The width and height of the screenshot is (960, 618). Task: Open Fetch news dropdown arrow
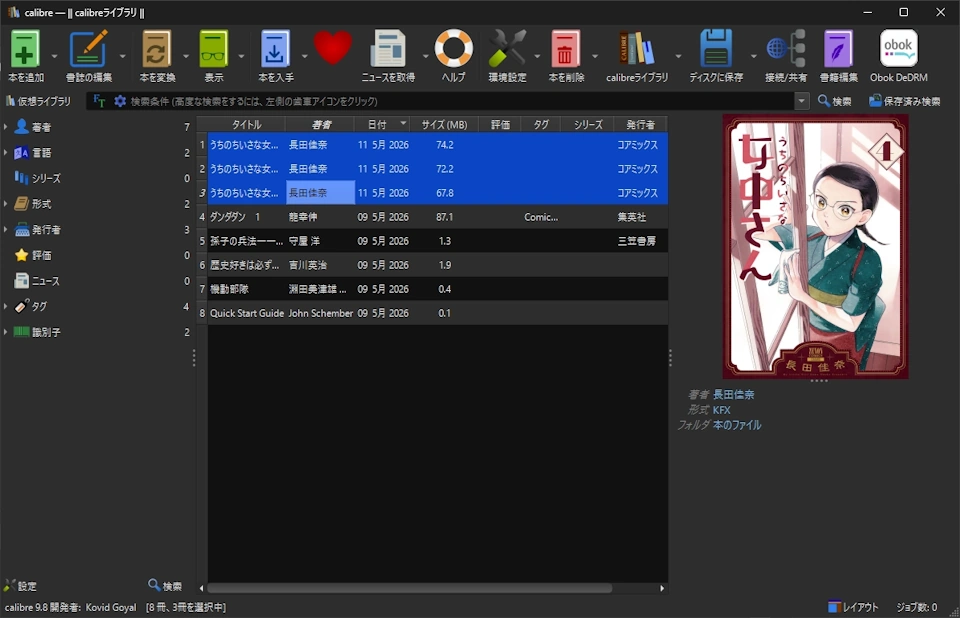pos(426,56)
